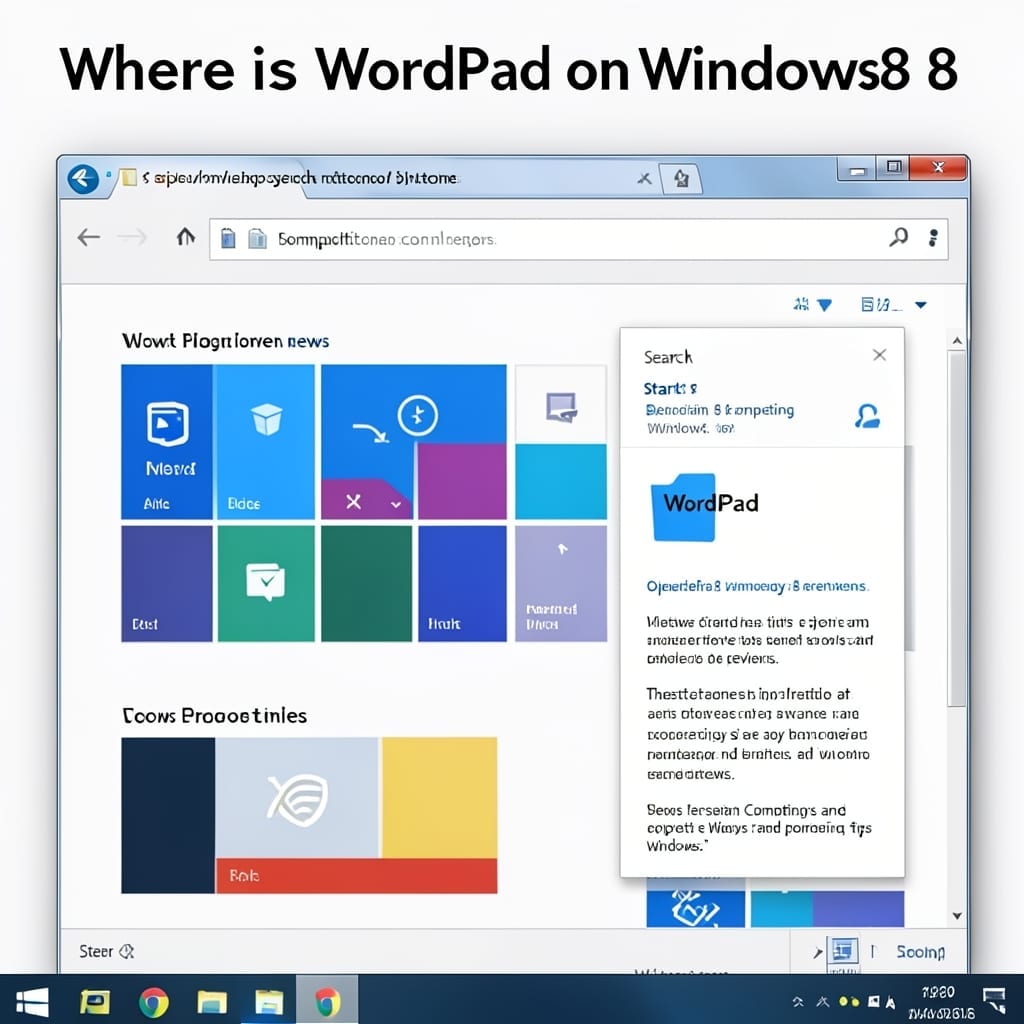Open a new tab next to the current tab
Screen dimensions: 1024x1024
[x=681, y=178]
